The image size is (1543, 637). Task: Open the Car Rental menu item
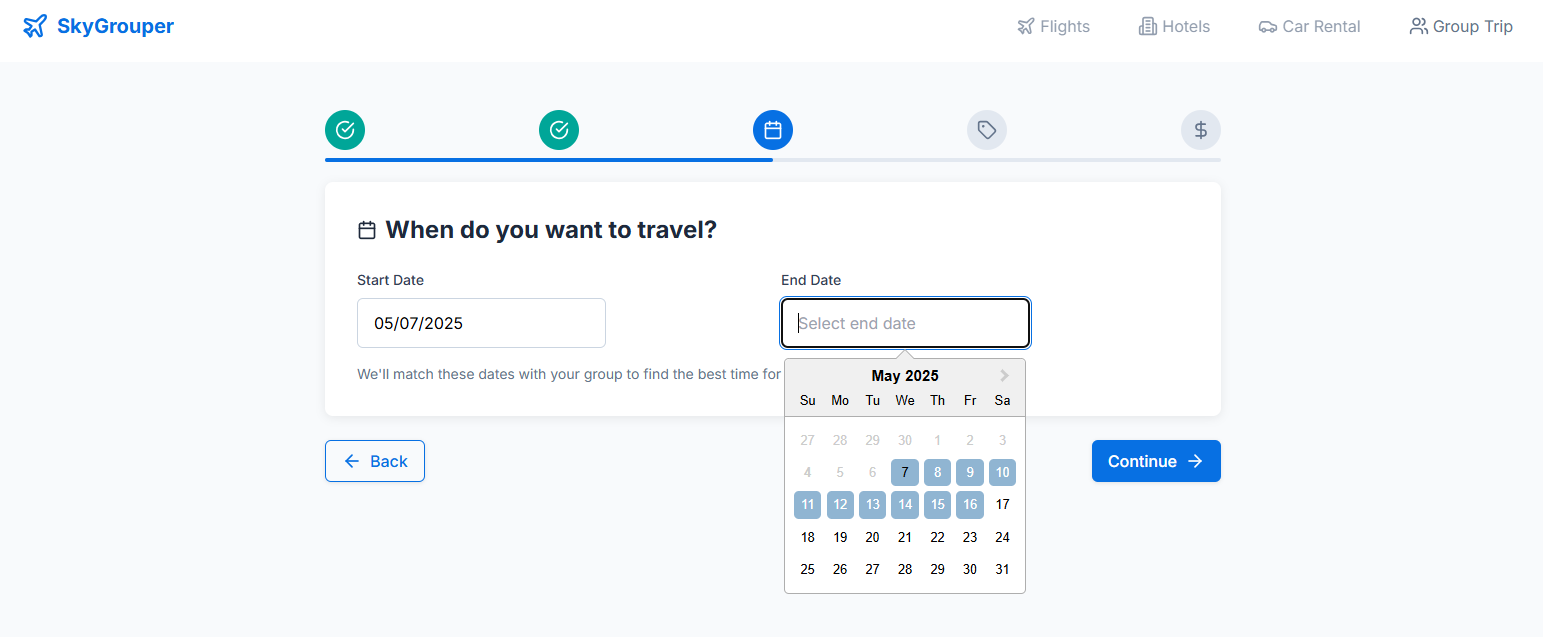point(1309,27)
